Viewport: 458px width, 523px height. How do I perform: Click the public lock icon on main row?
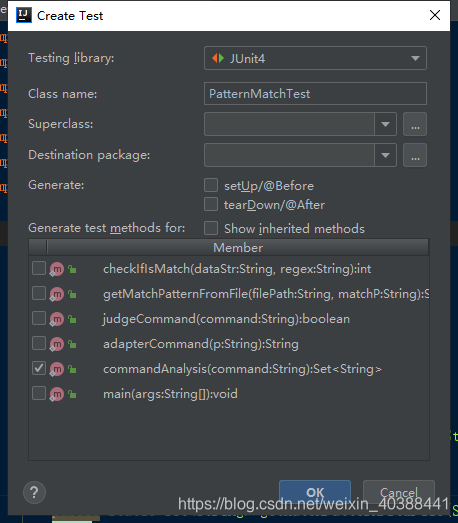tap(72, 394)
